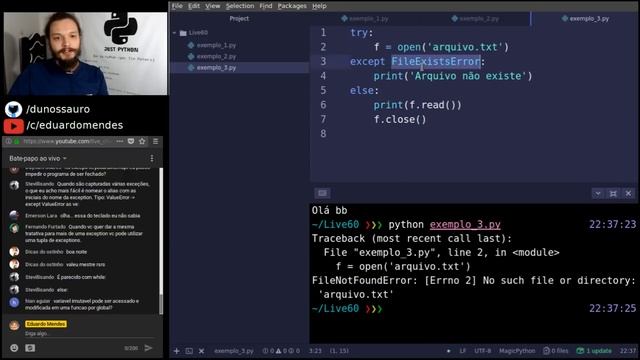Click the youtube.com URL address bar
Screen dimensions: 640x360
(x=67, y=141)
